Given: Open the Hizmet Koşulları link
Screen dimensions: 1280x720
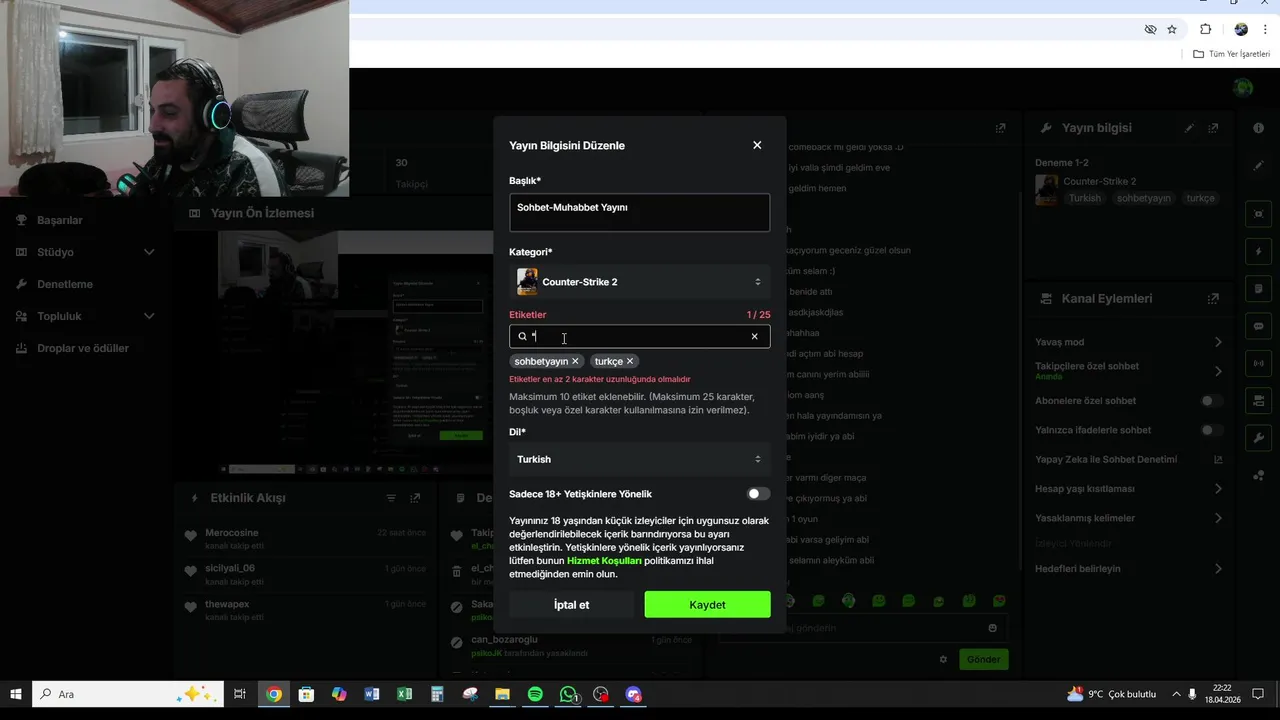Looking at the screenshot, I should coord(604,561).
